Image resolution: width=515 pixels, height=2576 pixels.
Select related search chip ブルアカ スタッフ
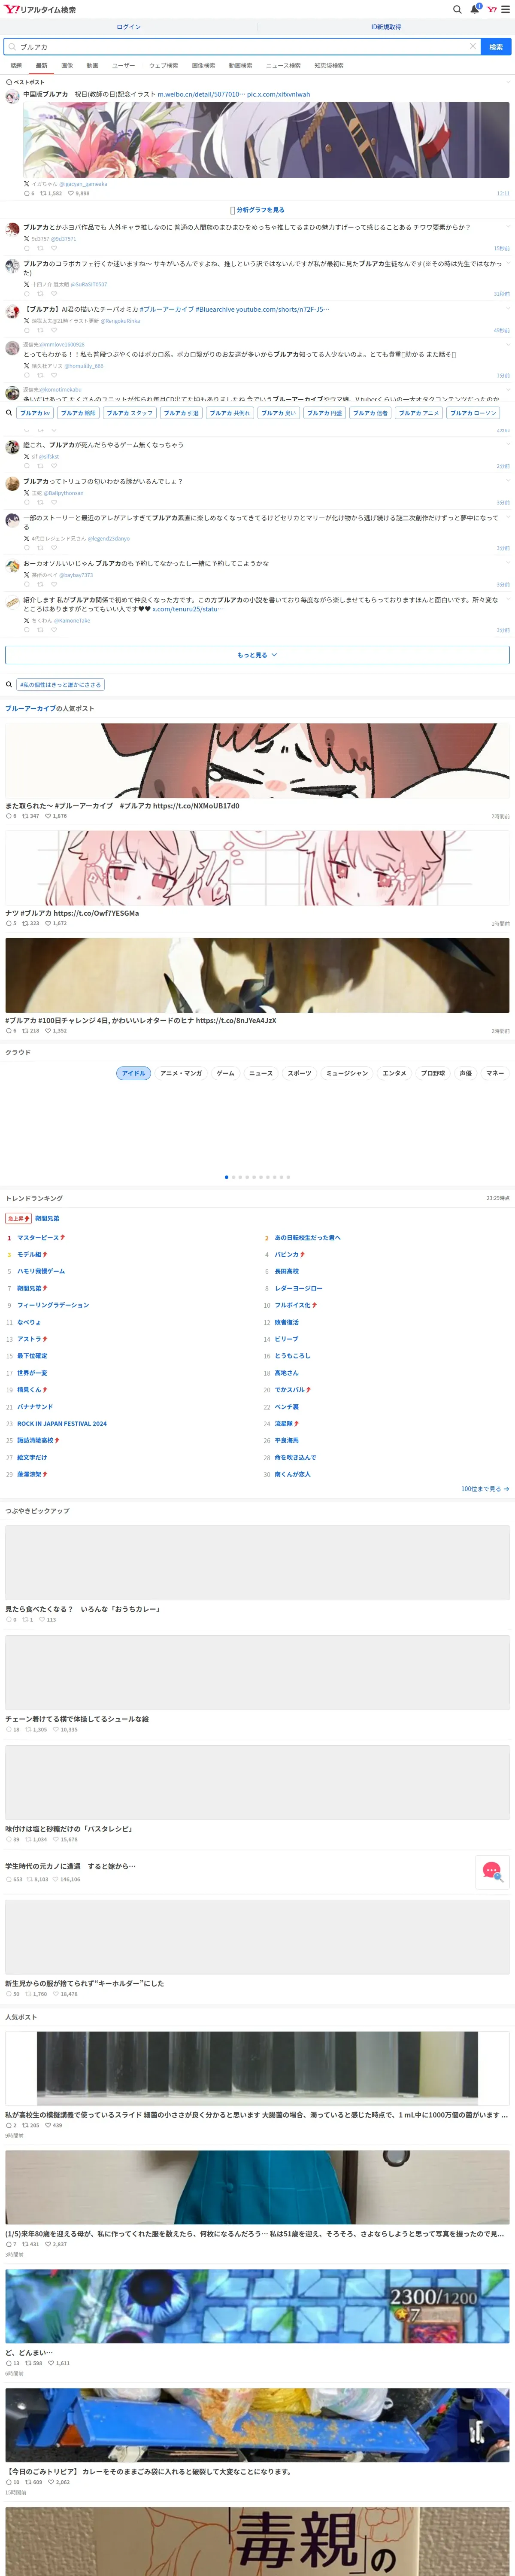click(129, 412)
